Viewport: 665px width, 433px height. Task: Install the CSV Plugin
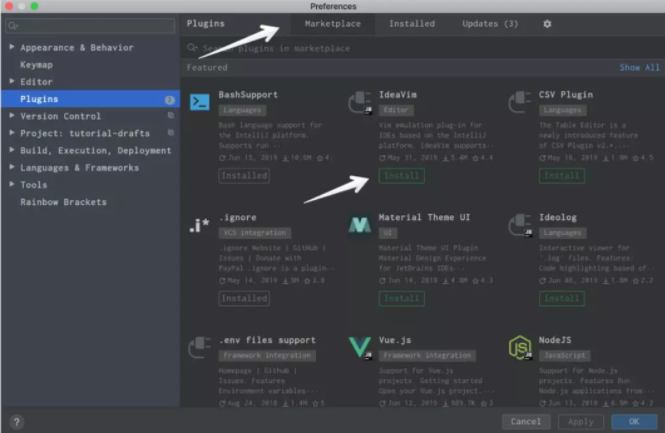(562, 176)
